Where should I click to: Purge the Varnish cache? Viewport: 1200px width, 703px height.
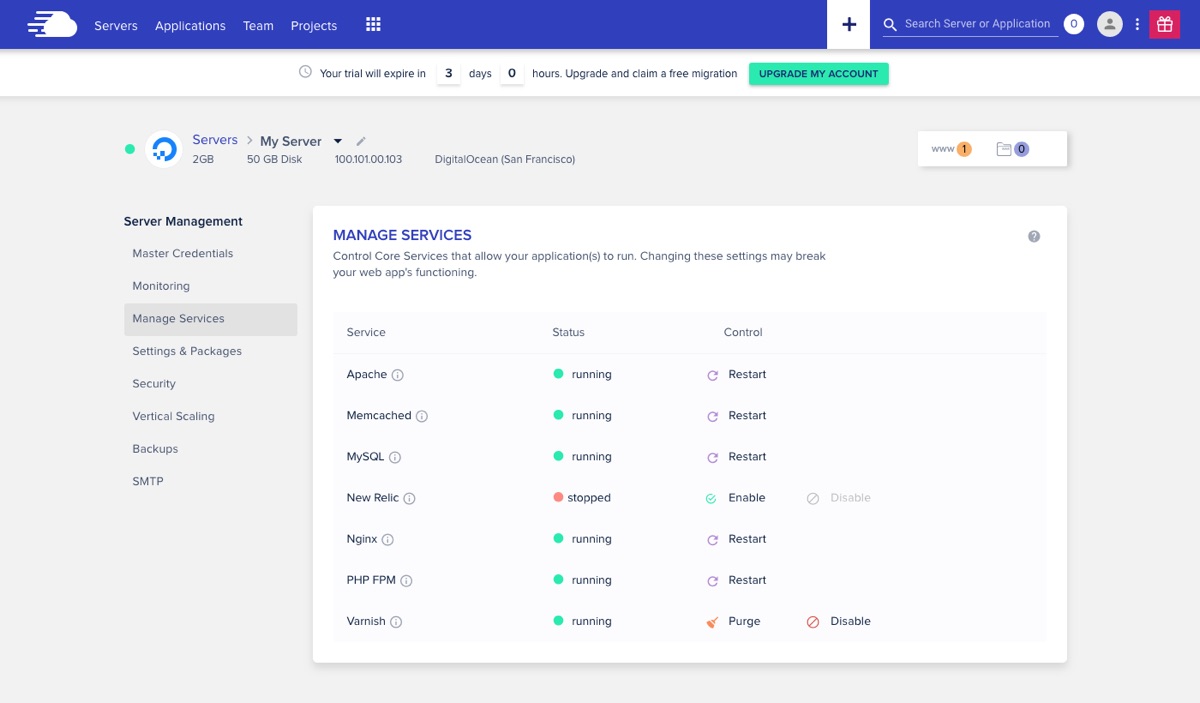733,621
